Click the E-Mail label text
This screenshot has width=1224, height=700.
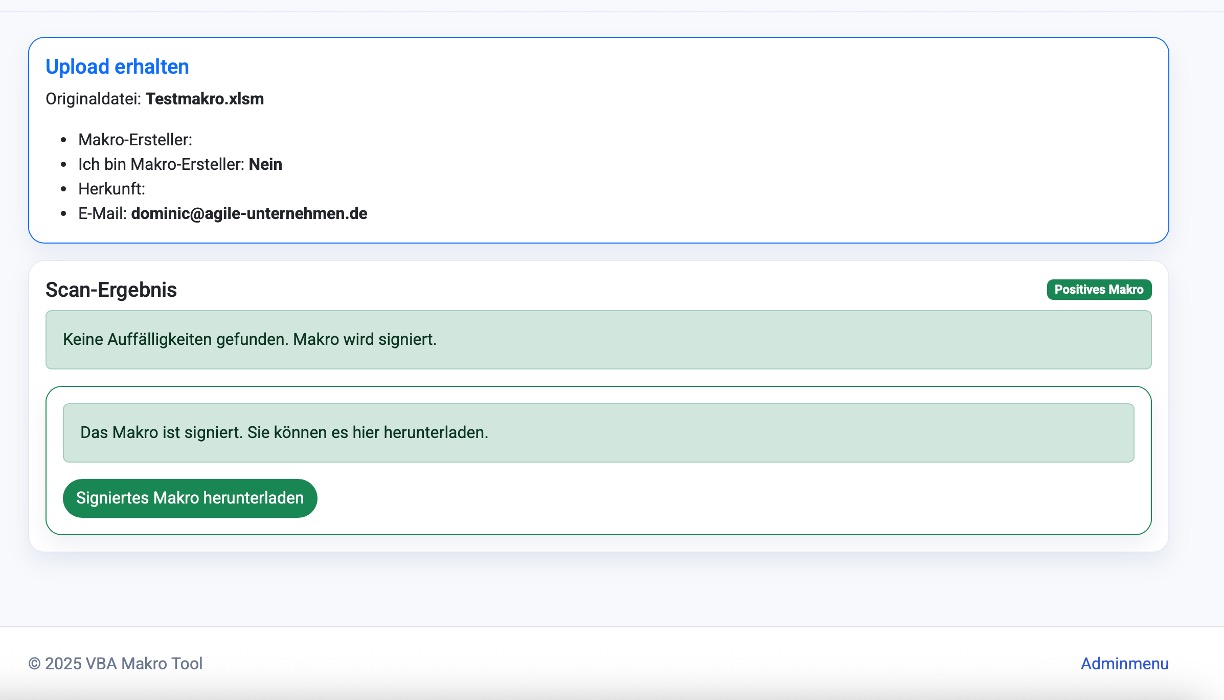(103, 213)
